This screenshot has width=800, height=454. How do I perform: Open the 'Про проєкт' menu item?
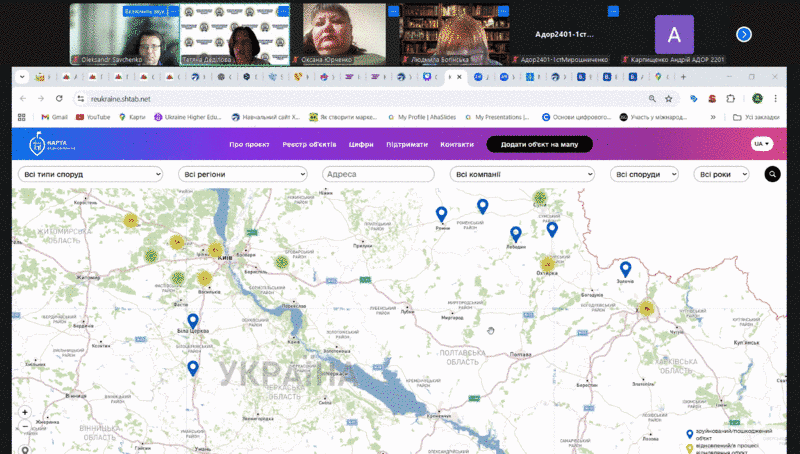[x=249, y=144]
